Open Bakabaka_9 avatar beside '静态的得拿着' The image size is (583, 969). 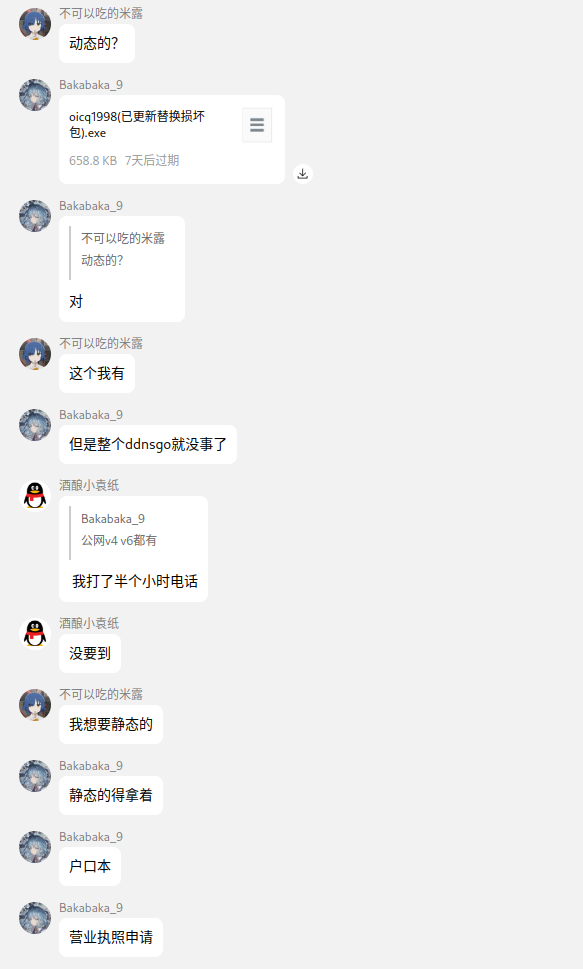[x=35, y=776]
